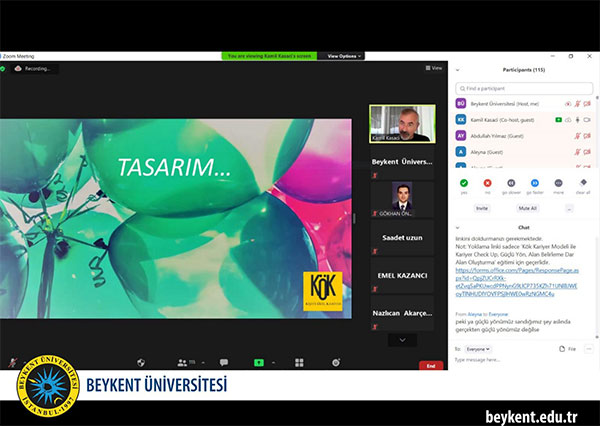The height and width of the screenshot is (426, 600).
Task: Select the Beykent Üniversitesi participant tile
Action: [x=402, y=162]
